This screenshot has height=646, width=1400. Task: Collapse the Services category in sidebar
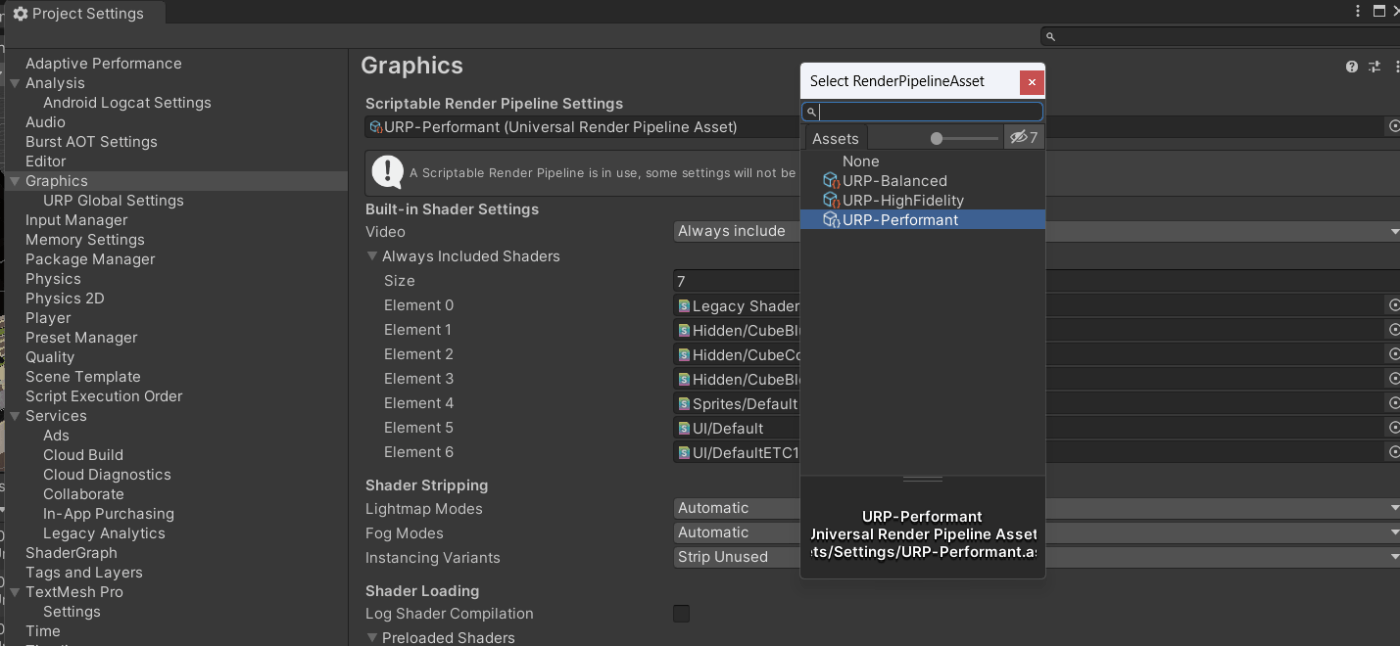tap(15, 416)
